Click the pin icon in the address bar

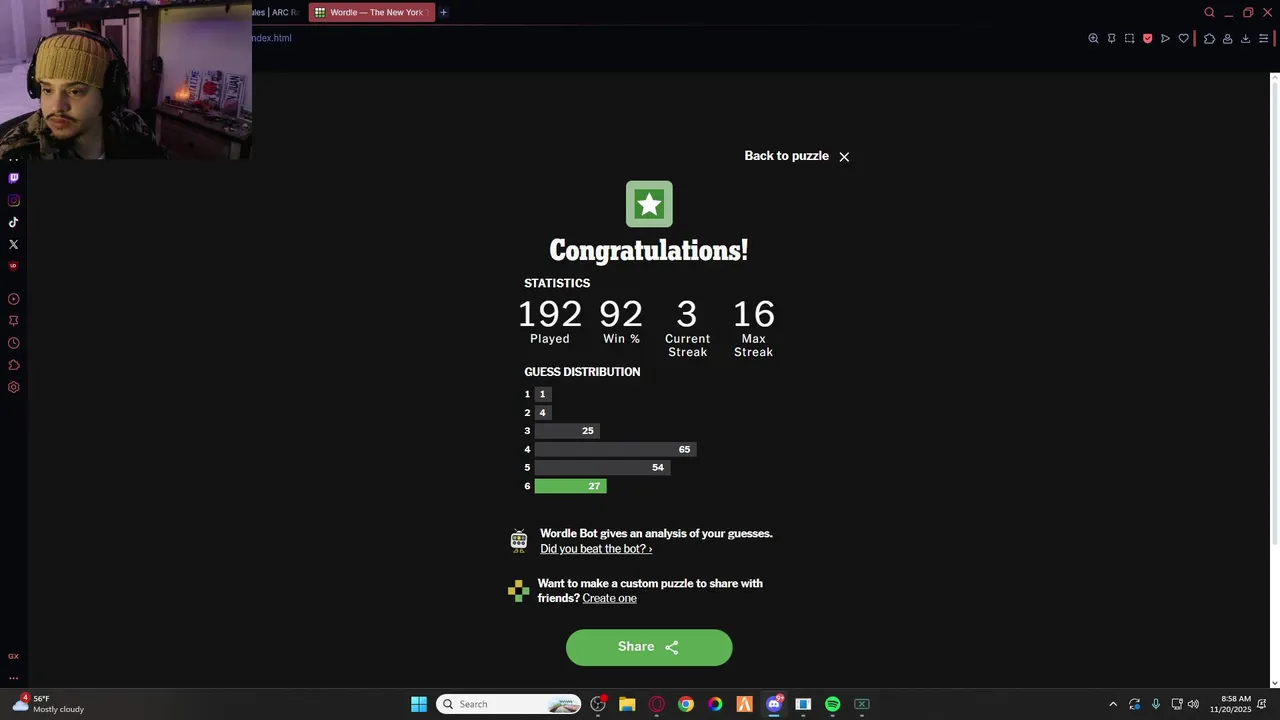(x=1111, y=38)
